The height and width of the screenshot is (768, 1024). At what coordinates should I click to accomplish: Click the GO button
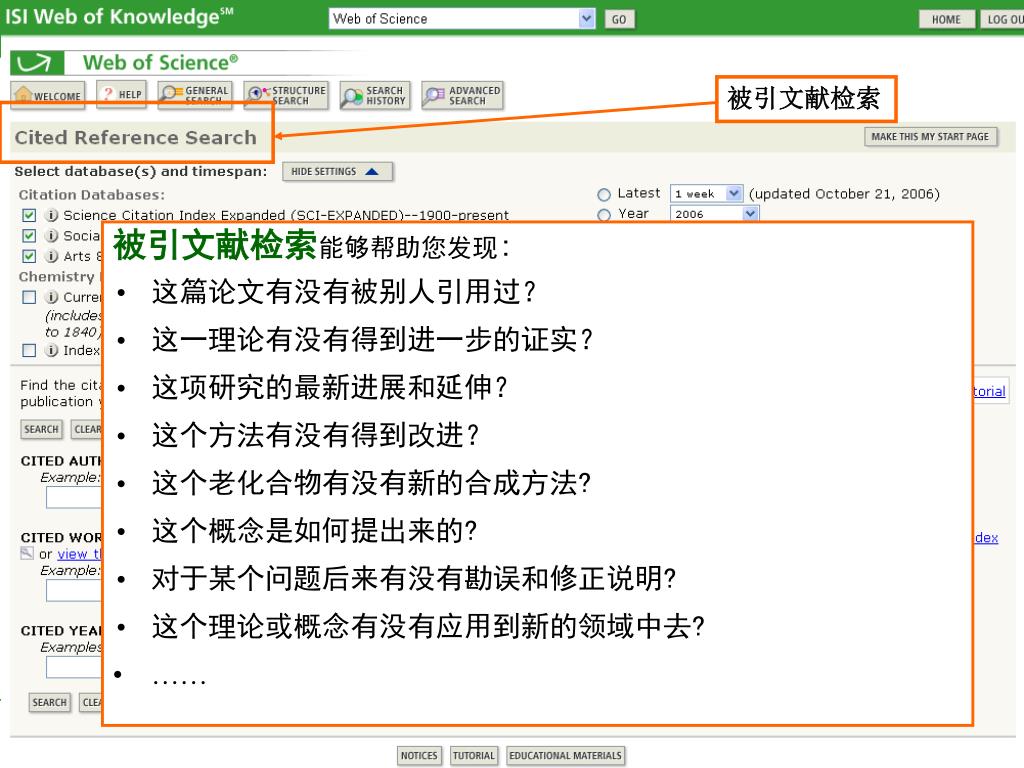click(x=619, y=19)
